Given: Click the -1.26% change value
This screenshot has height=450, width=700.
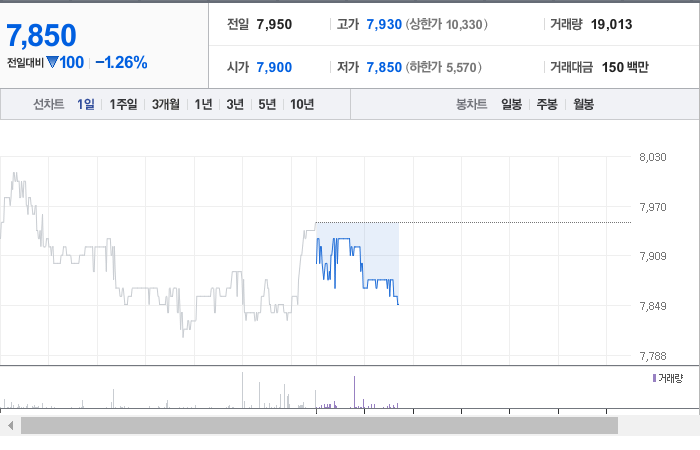Looking at the screenshot, I should [121, 62].
